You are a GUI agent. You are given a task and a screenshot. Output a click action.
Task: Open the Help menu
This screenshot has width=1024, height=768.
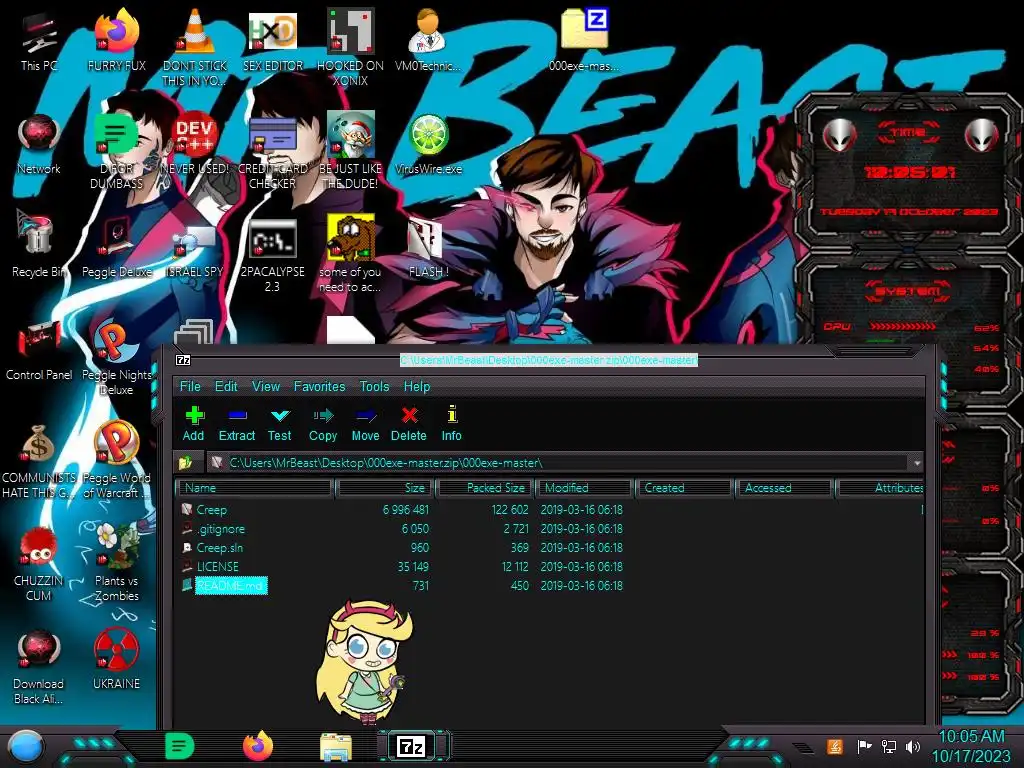[x=417, y=386]
